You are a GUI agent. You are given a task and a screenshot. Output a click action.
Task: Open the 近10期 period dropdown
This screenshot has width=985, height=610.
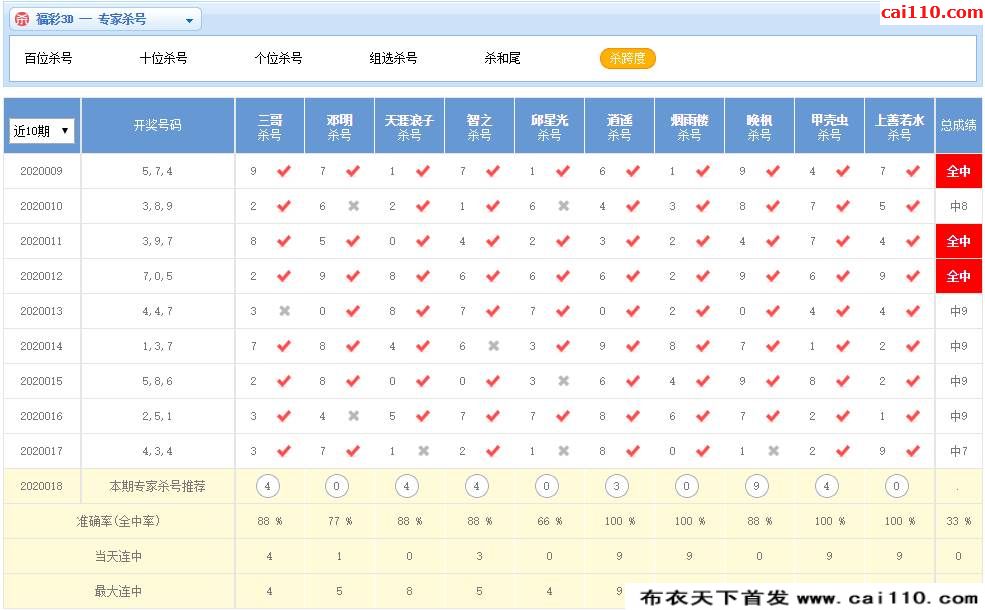[x=41, y=131]
